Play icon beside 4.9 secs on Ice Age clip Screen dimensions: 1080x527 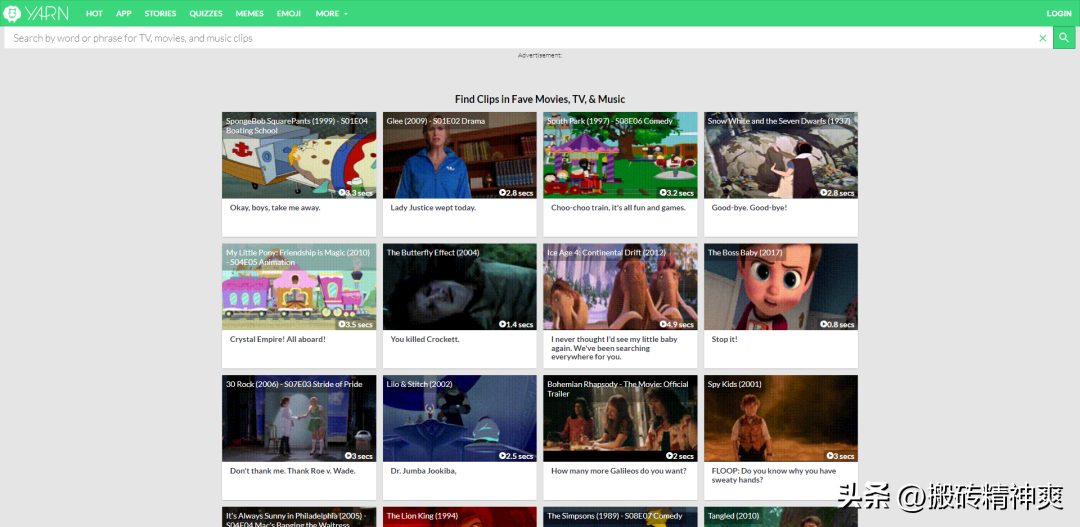[663, 324]
